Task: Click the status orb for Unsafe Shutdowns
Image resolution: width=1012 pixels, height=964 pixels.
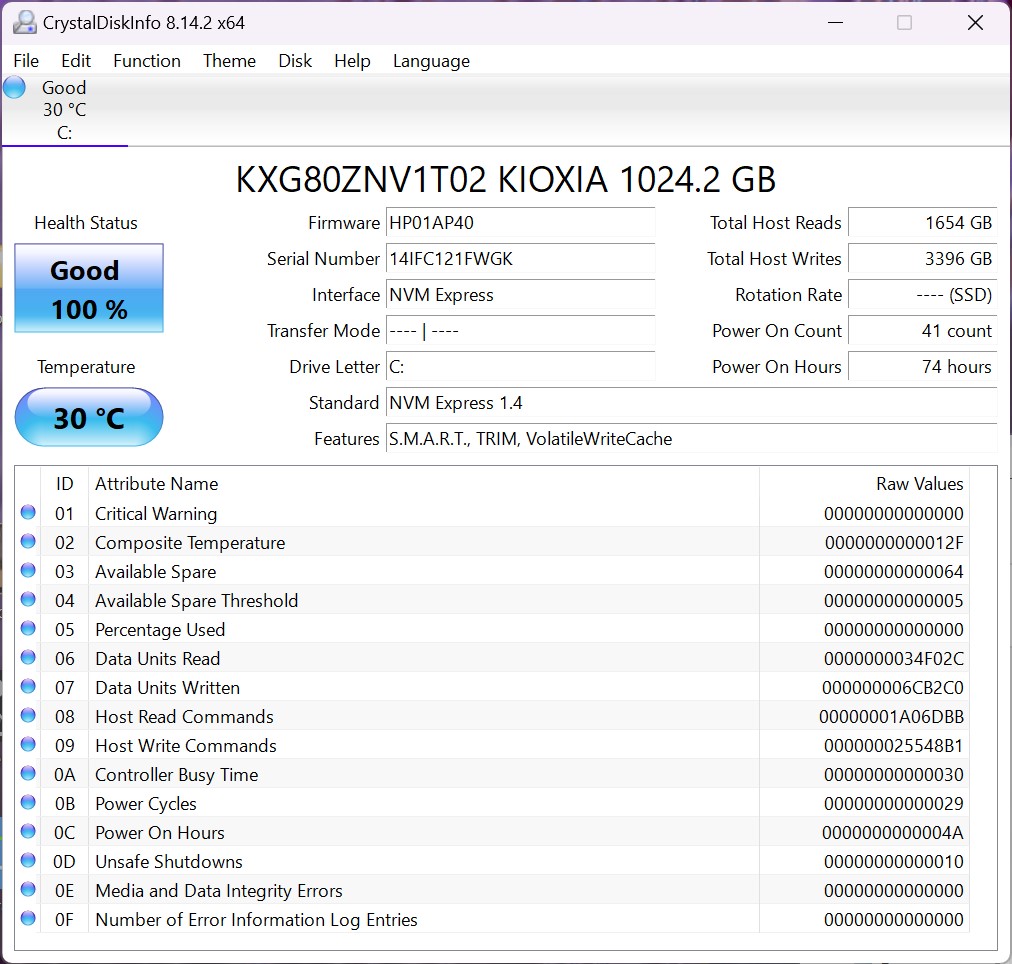Action: click(x=28, y=861)
